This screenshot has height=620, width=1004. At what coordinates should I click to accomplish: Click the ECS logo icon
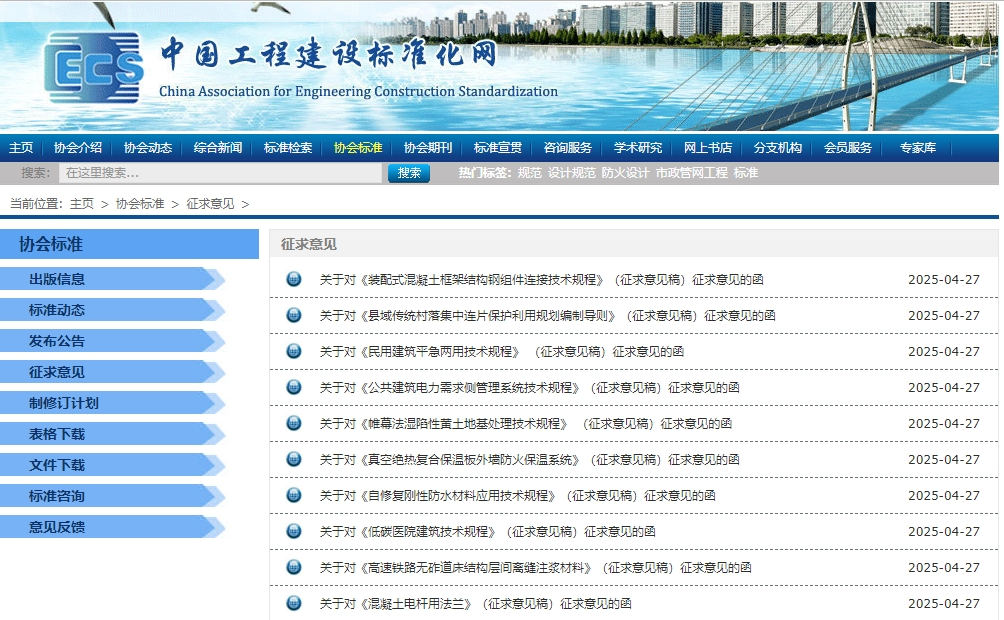pos(94,67)
